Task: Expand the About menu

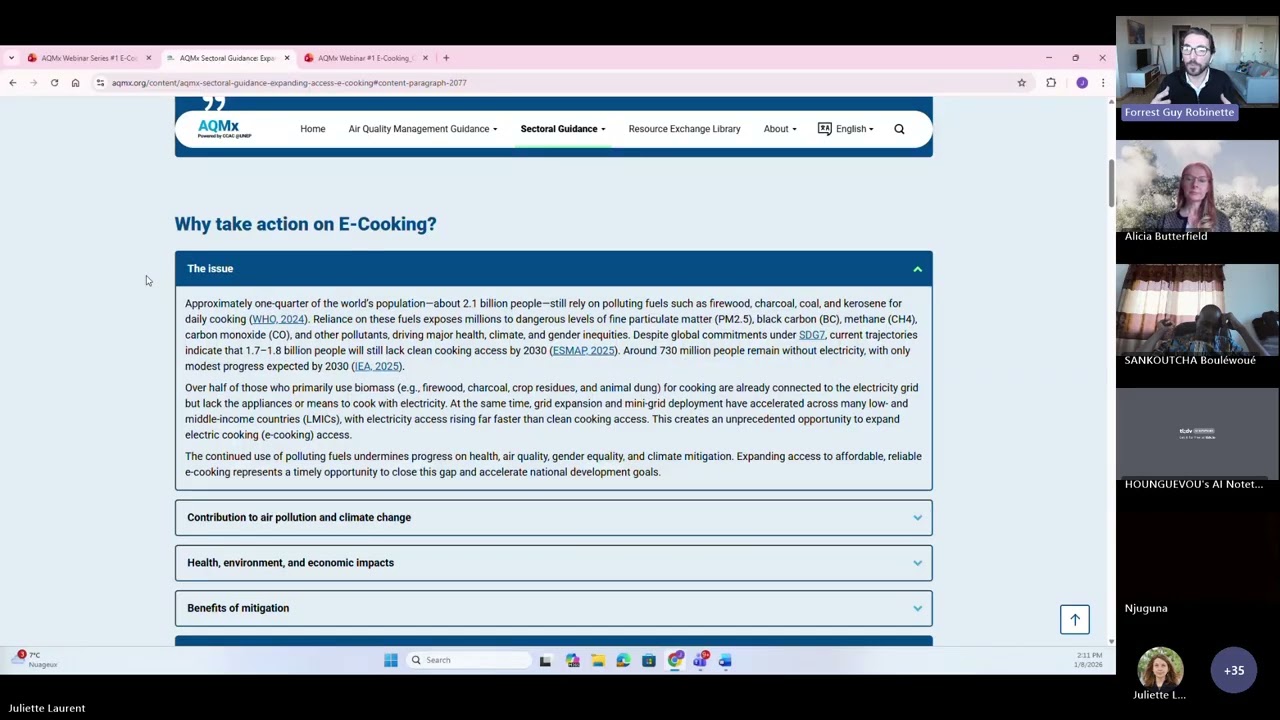Action: point(780,129)
